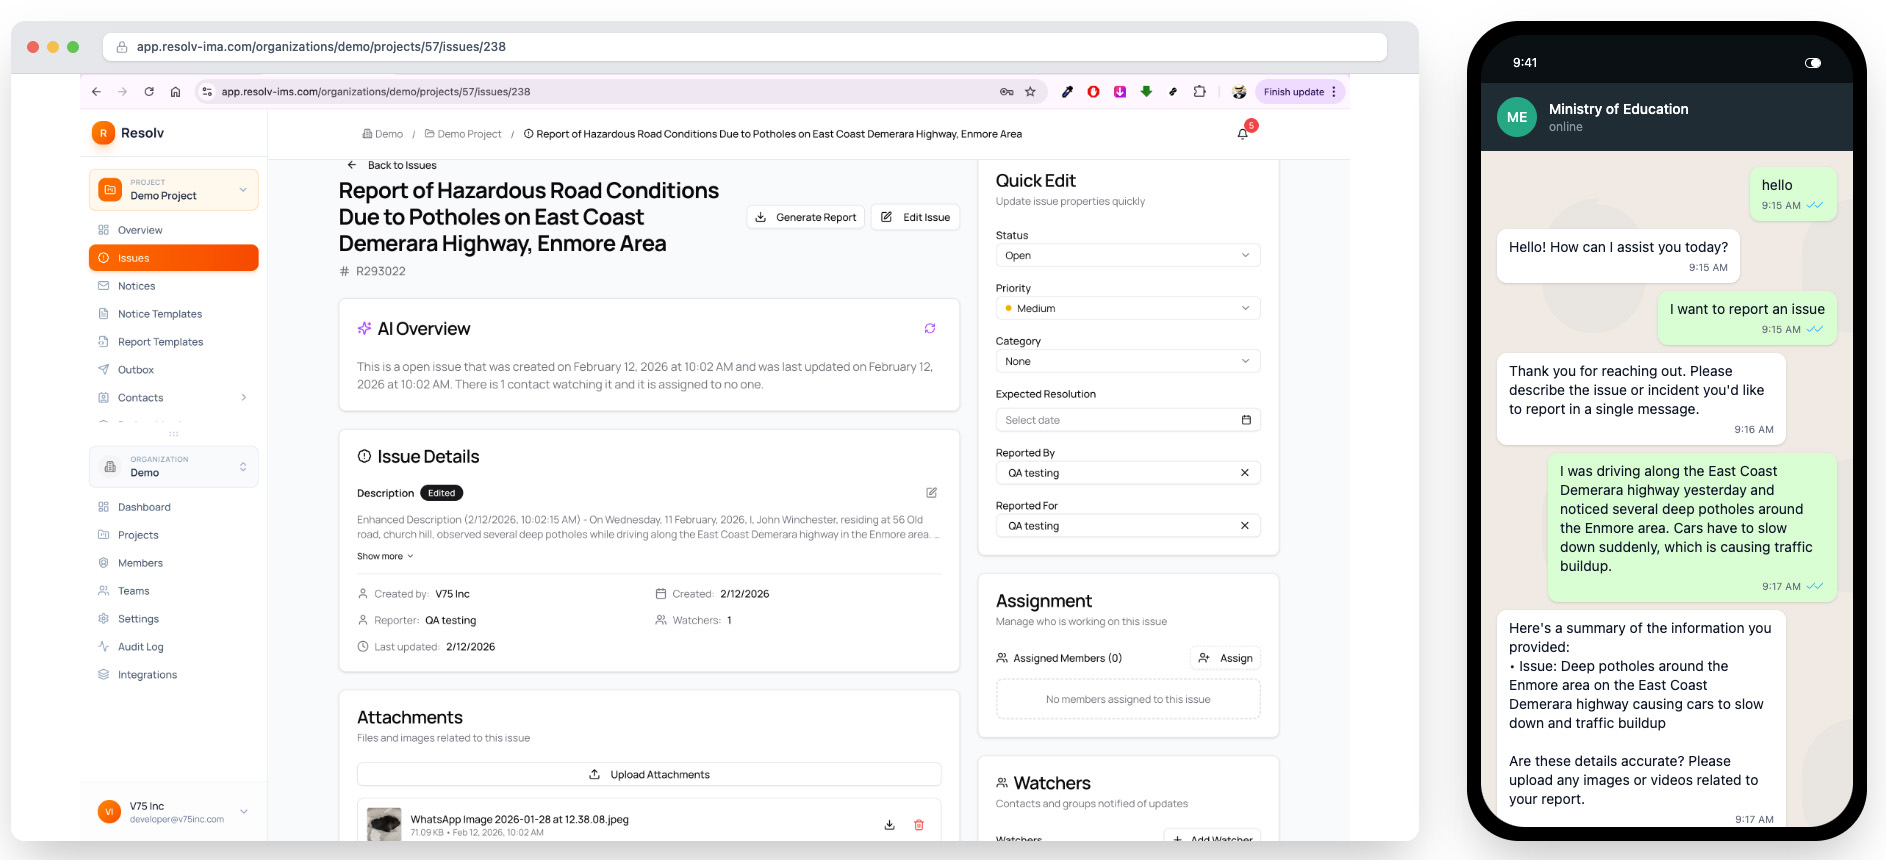Toggle the switch in the phone status bar
Image resolution: width=1886 pixels, height=860 pixels.
(1812, 63)
